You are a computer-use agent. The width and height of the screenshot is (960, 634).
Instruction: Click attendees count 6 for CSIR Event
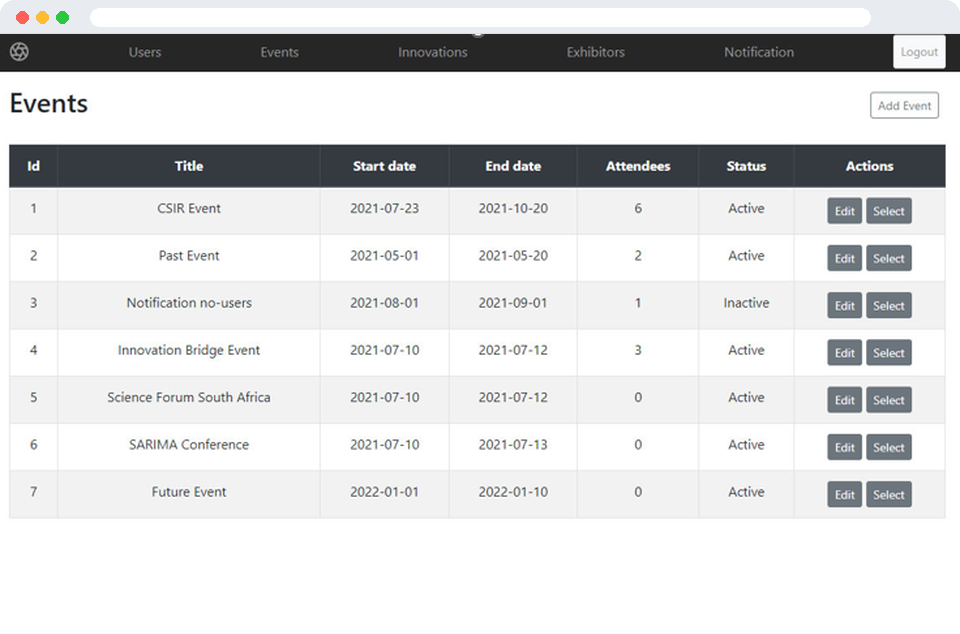coord(638,208)
